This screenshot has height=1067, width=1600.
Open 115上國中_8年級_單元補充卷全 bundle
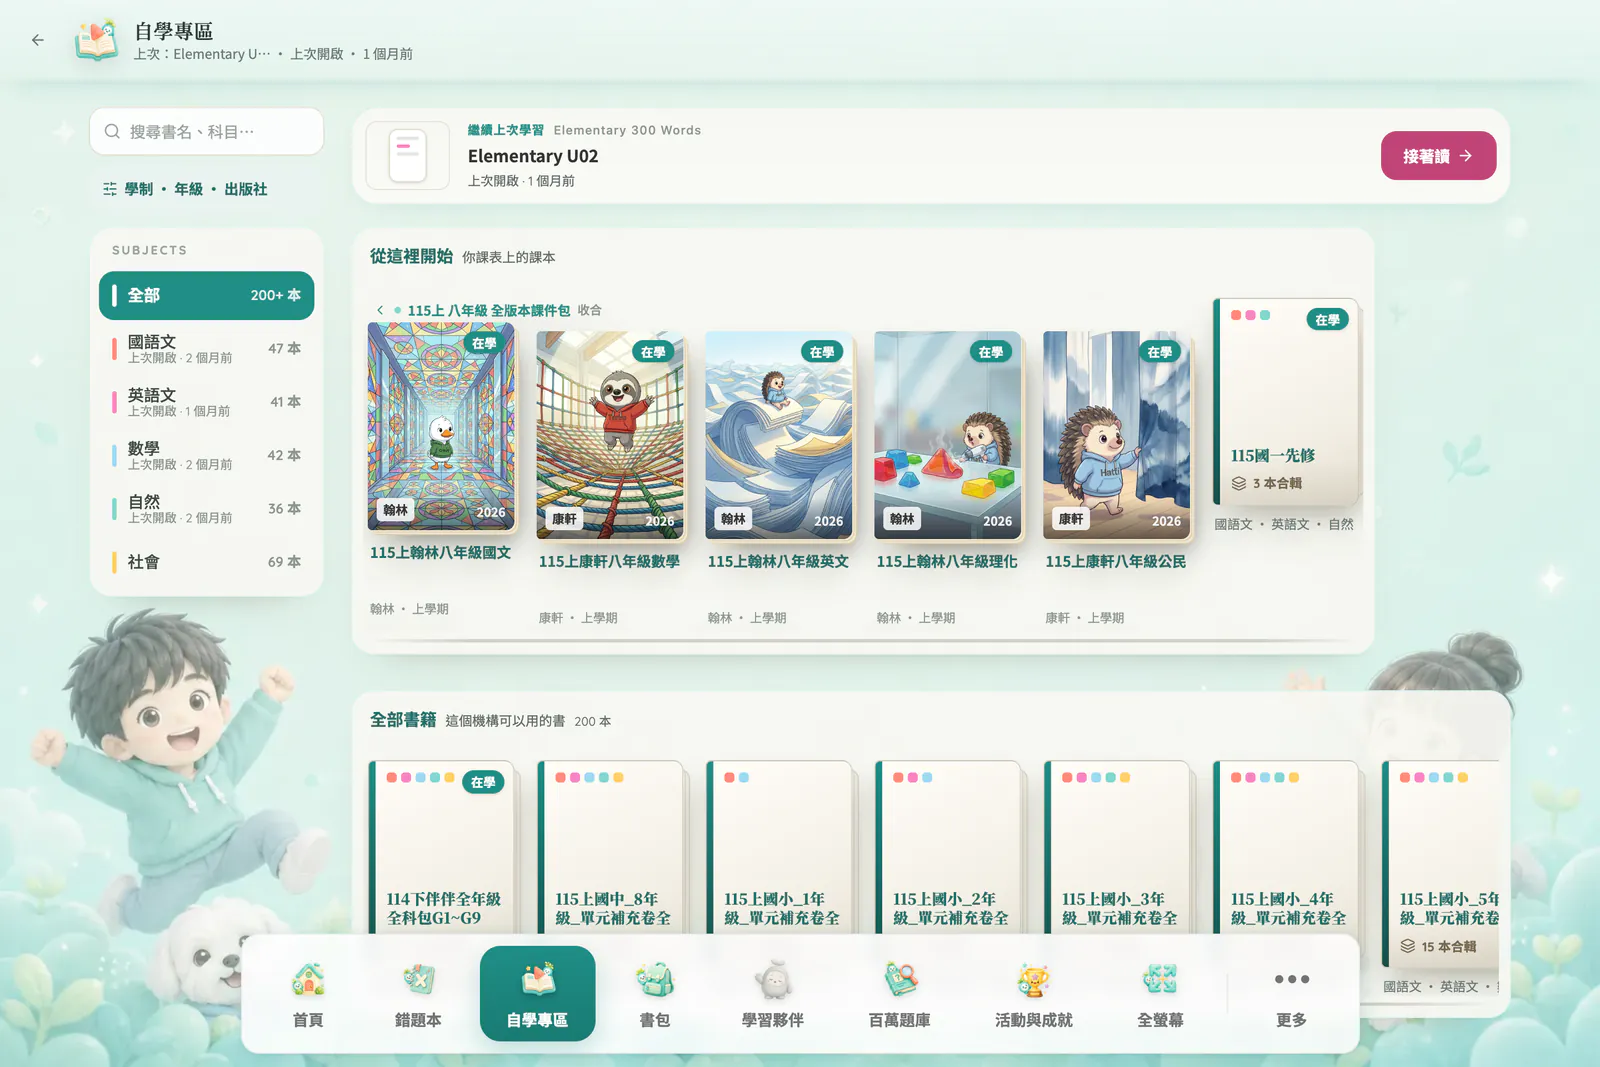pos(610,848)
